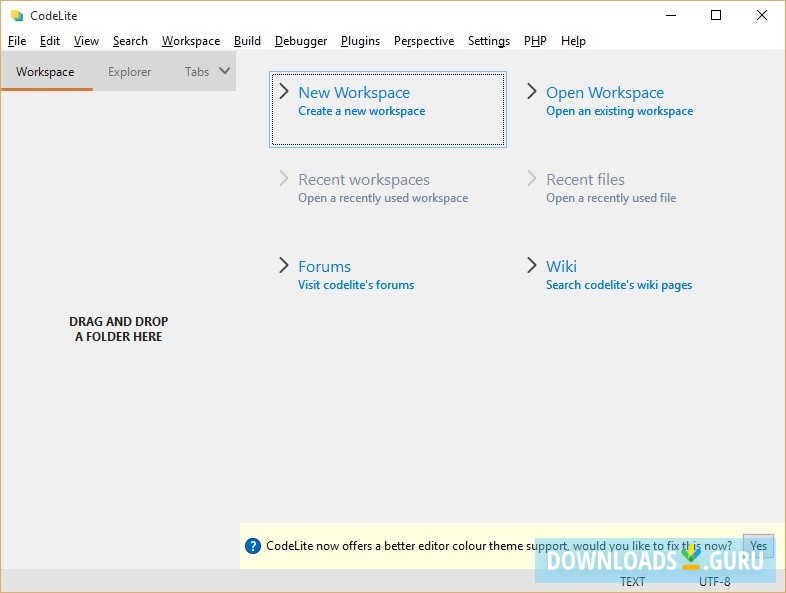Image resolution: width=786 pixels, height=593 pixels.
Task: Open the Workspace menu
Action: (190, 41)
